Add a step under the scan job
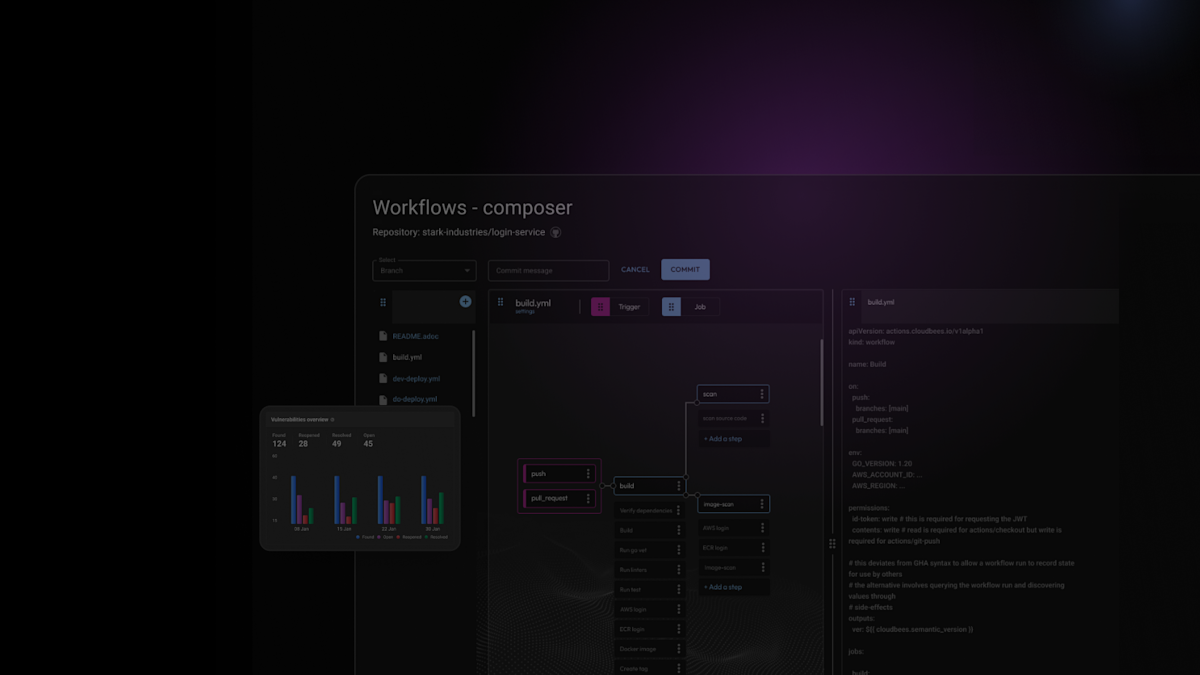Image resolution: width=1200 pixels, height=675 pixels. [x=722, y=439]
